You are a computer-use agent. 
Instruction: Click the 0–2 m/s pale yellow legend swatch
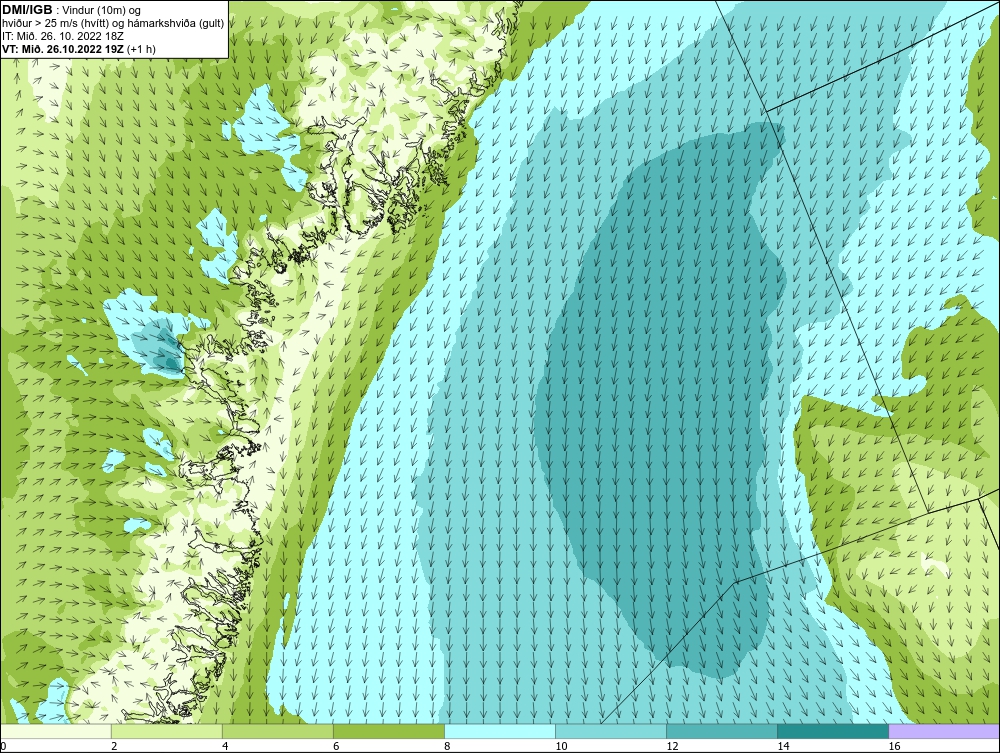click(56, 731)
